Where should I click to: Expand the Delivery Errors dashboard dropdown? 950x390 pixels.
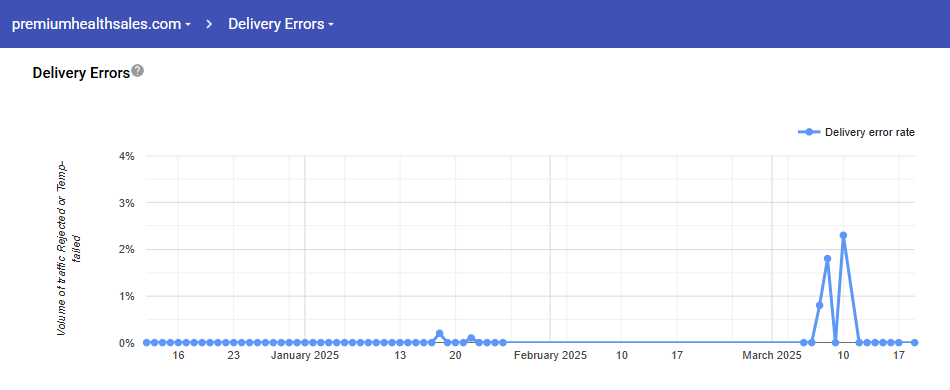click(281, 24)
